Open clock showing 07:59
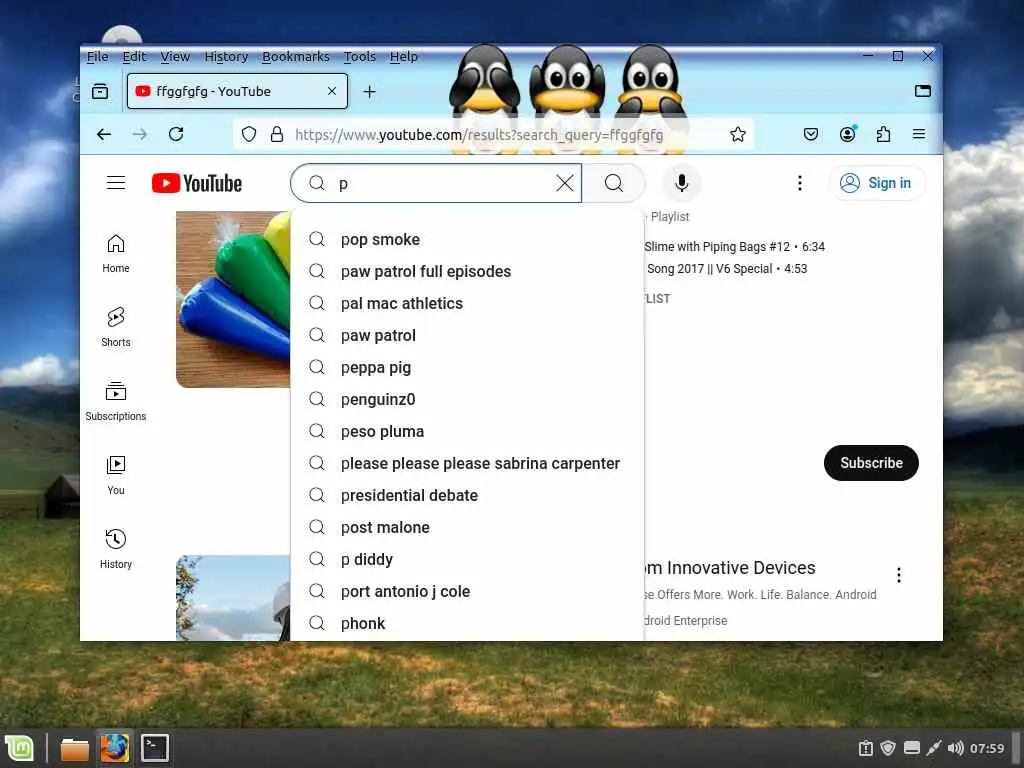The image size is (1024, 768). [x=987, y=748]
